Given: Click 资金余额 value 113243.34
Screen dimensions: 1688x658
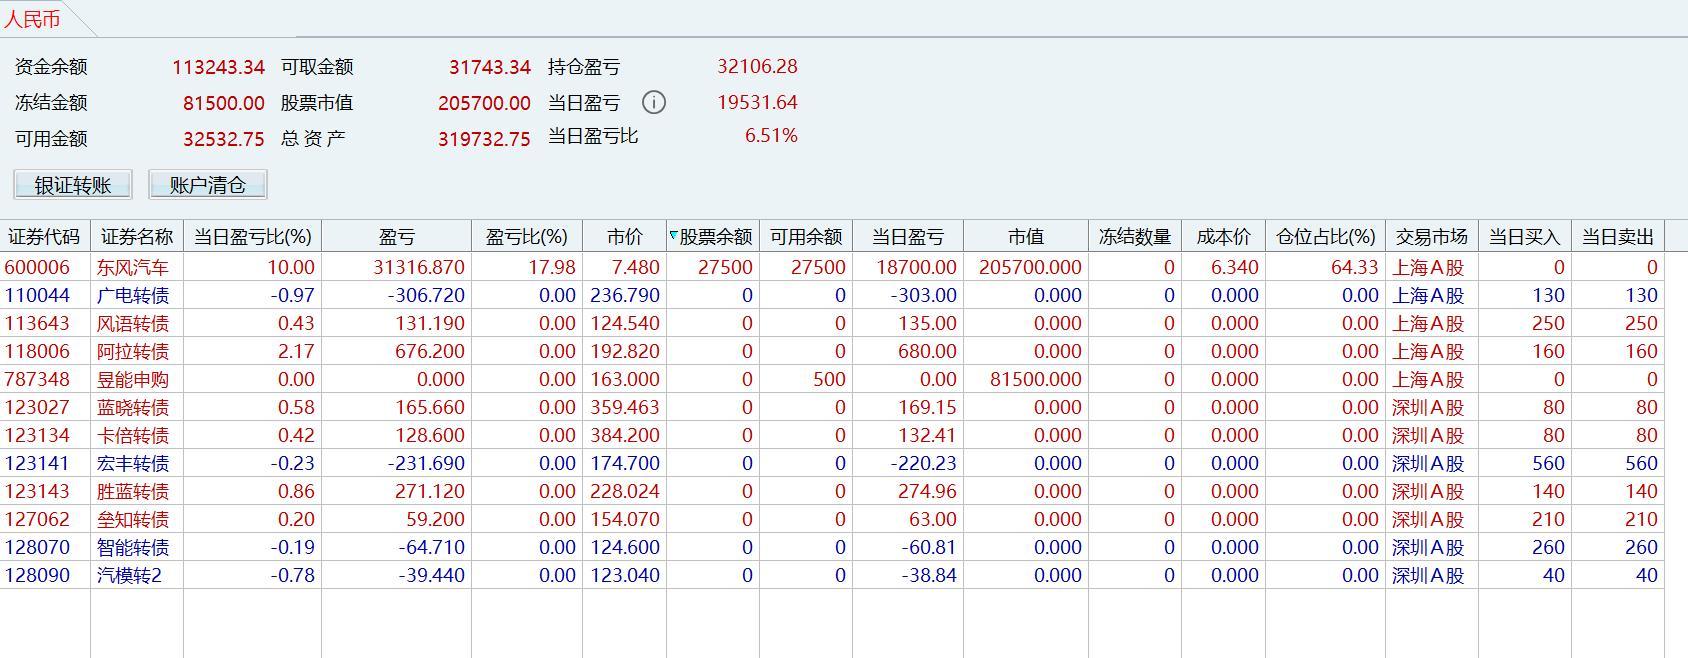Looking at the screenshot, I should (218, 67).
